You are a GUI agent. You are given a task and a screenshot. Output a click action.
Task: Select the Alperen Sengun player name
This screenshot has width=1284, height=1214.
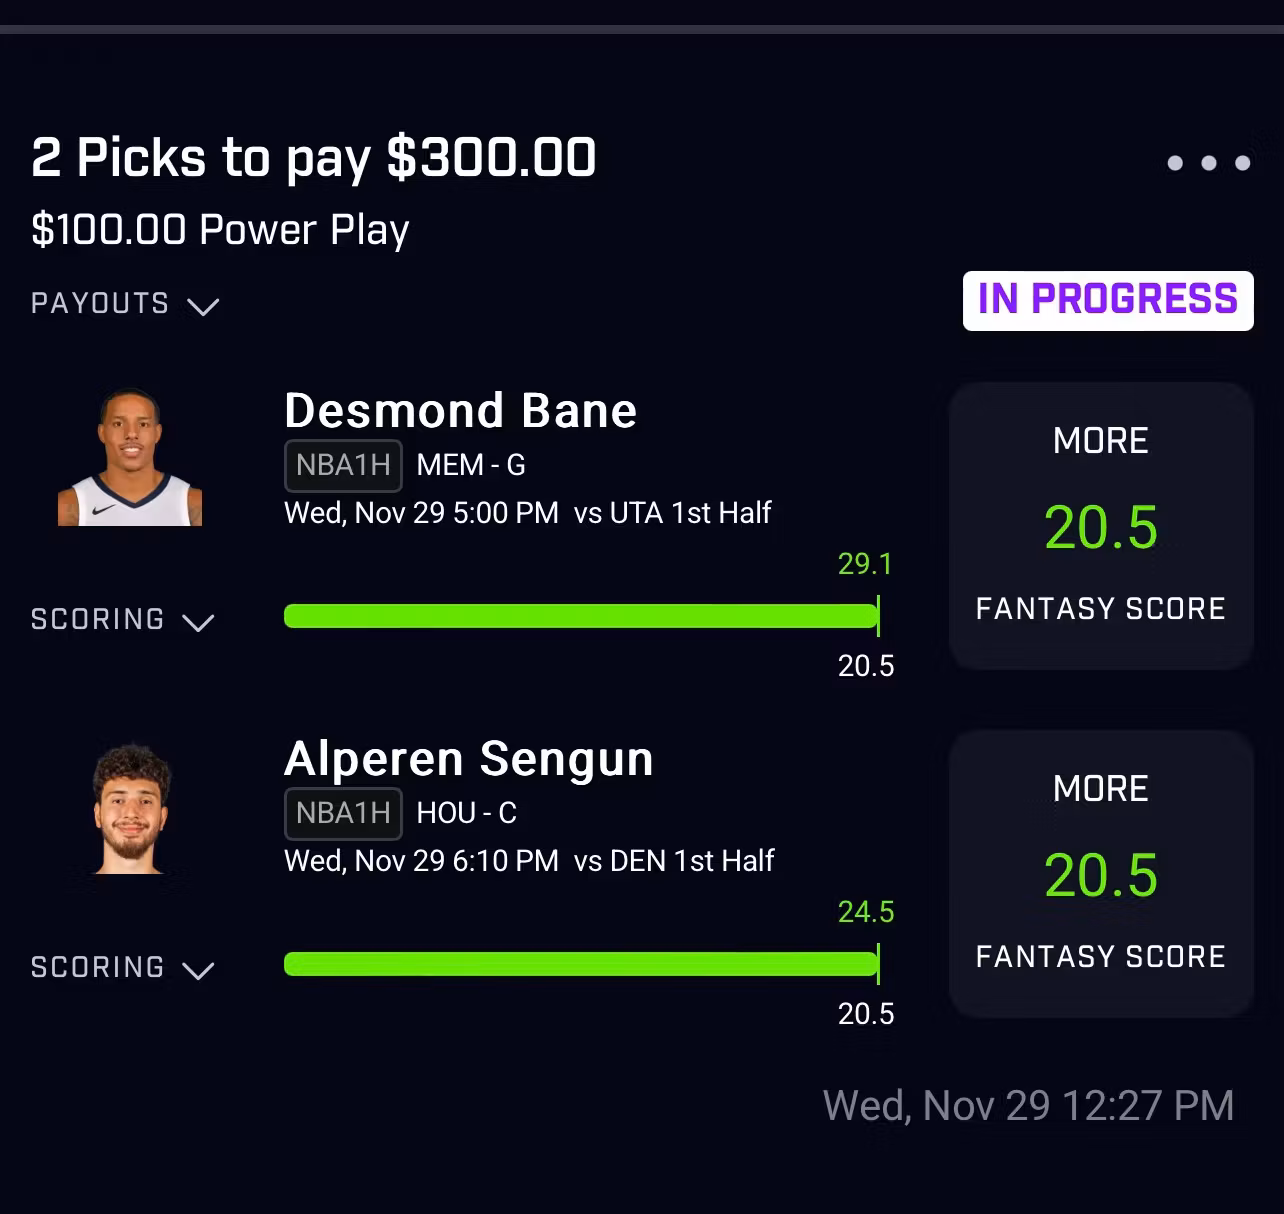pos(468,759)
